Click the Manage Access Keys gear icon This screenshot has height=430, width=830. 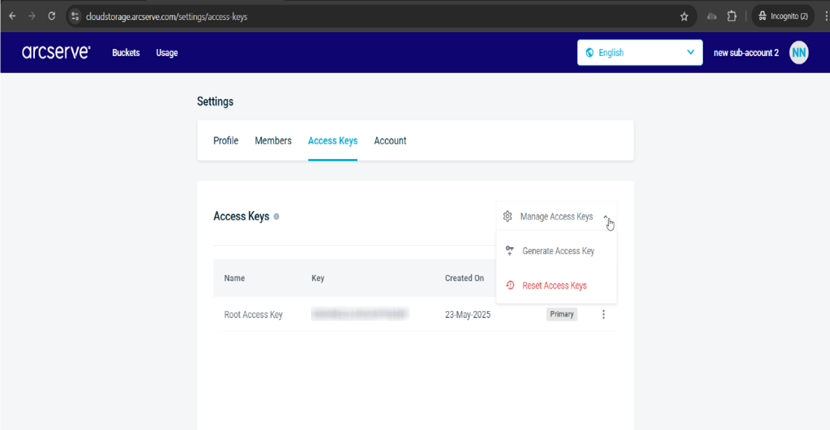tap(508, 216)
